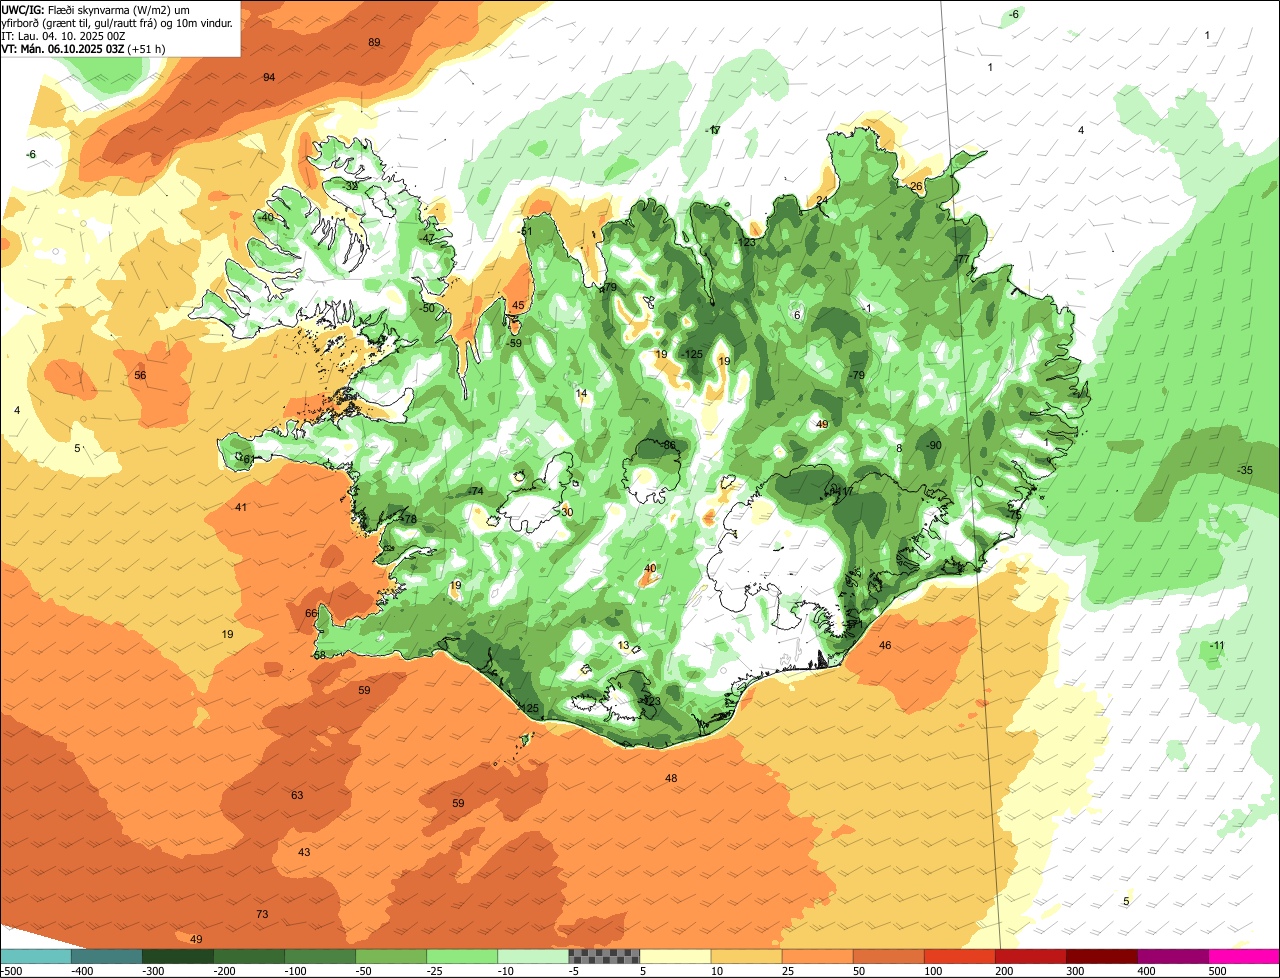The image size is (1280, 978).
Task: Click the map value '66'
Action: 311,613
